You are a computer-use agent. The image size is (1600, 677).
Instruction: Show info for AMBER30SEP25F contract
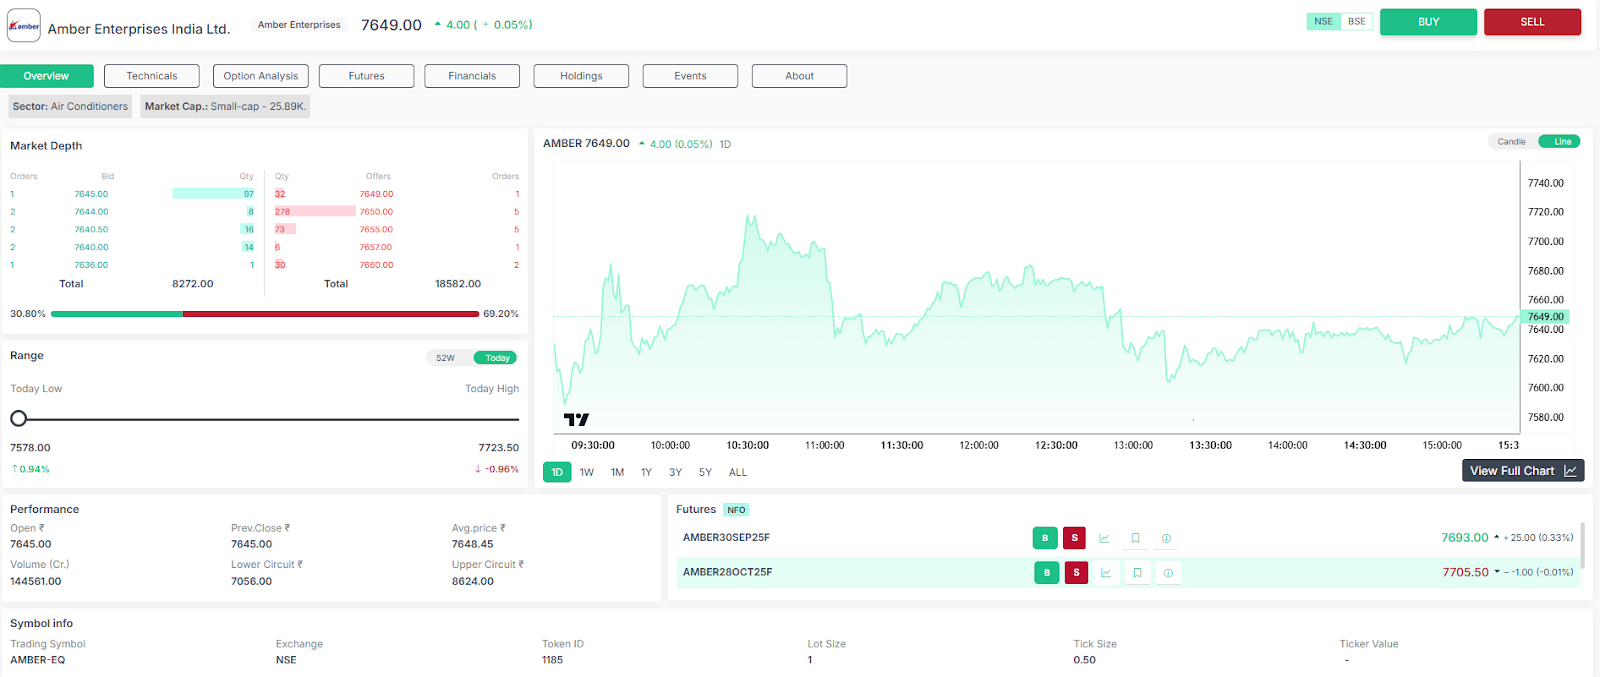[x=1166, y=538]
